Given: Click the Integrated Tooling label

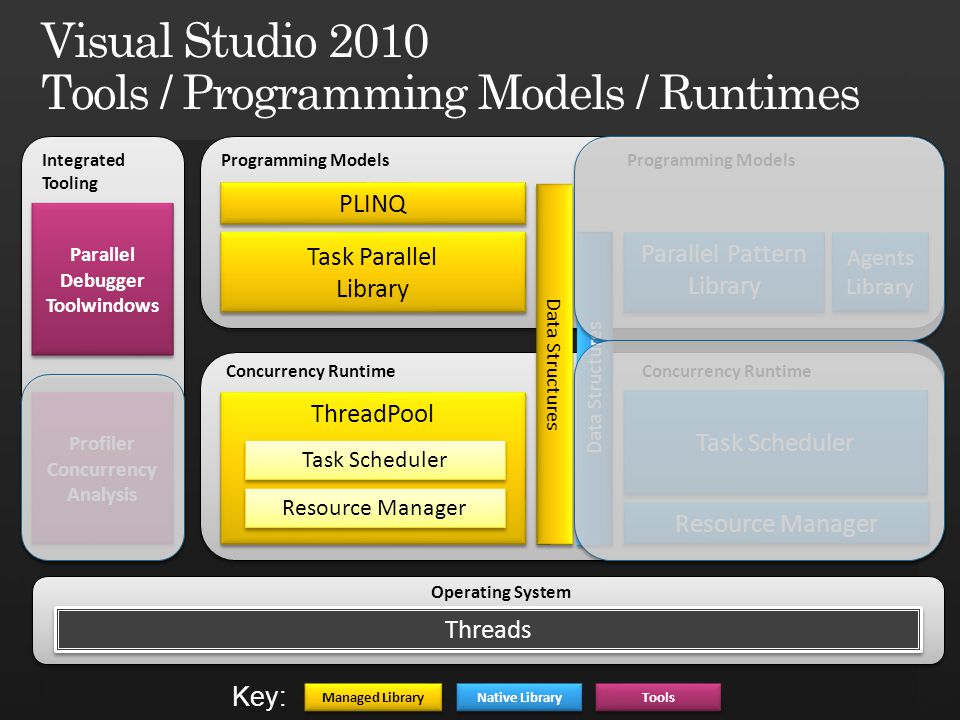Looking at the screenshot, I should point(83,171).
